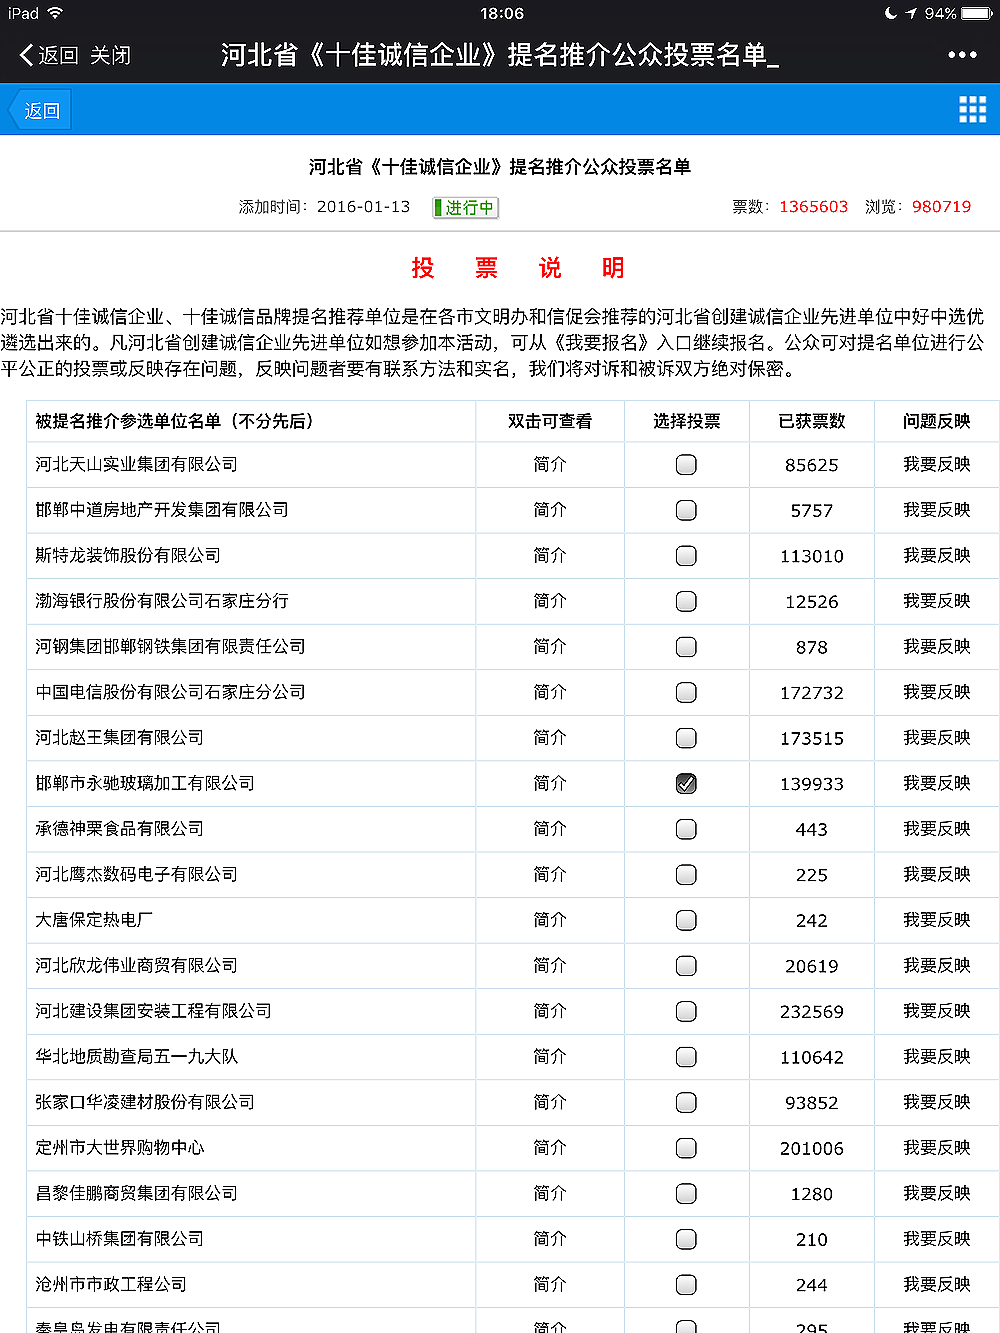Click the 问题反映 column header
1000x1333 pixels.
(x=937, y=421)
